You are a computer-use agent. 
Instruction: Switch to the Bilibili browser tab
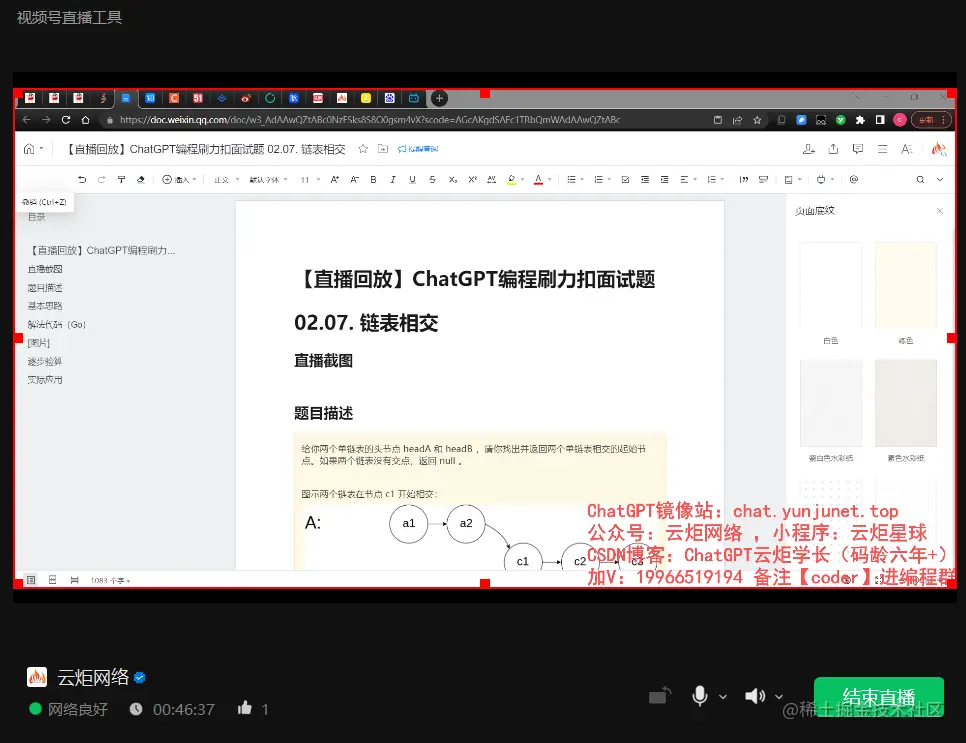coord(413,98)
